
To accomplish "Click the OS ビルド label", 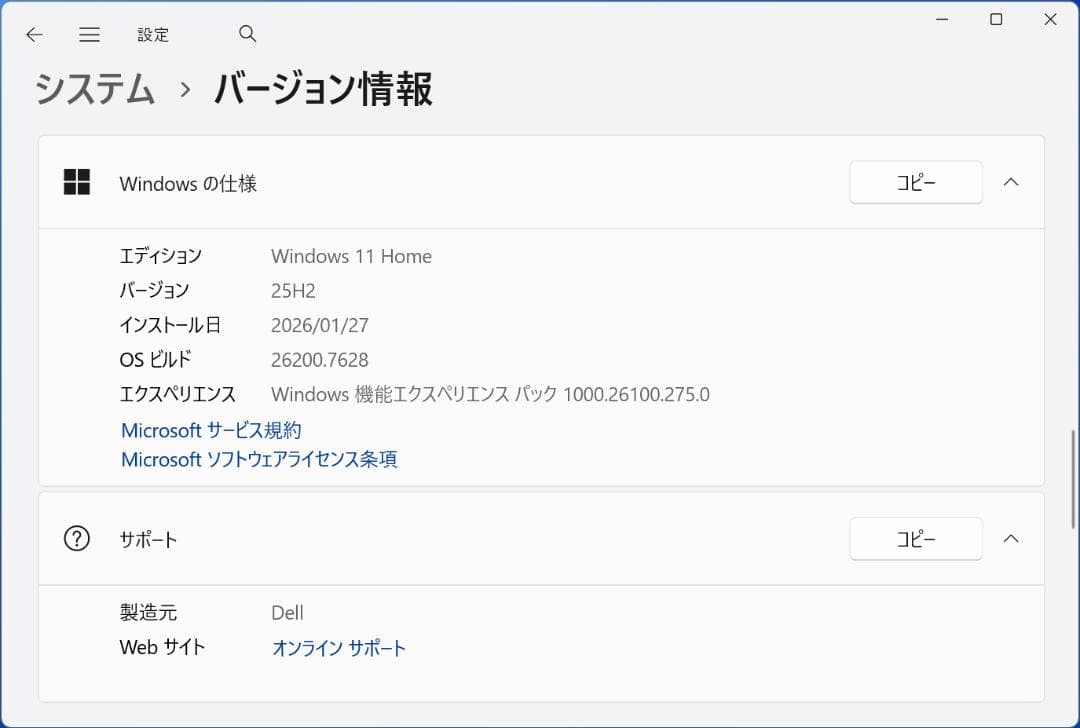I will 155,360.
